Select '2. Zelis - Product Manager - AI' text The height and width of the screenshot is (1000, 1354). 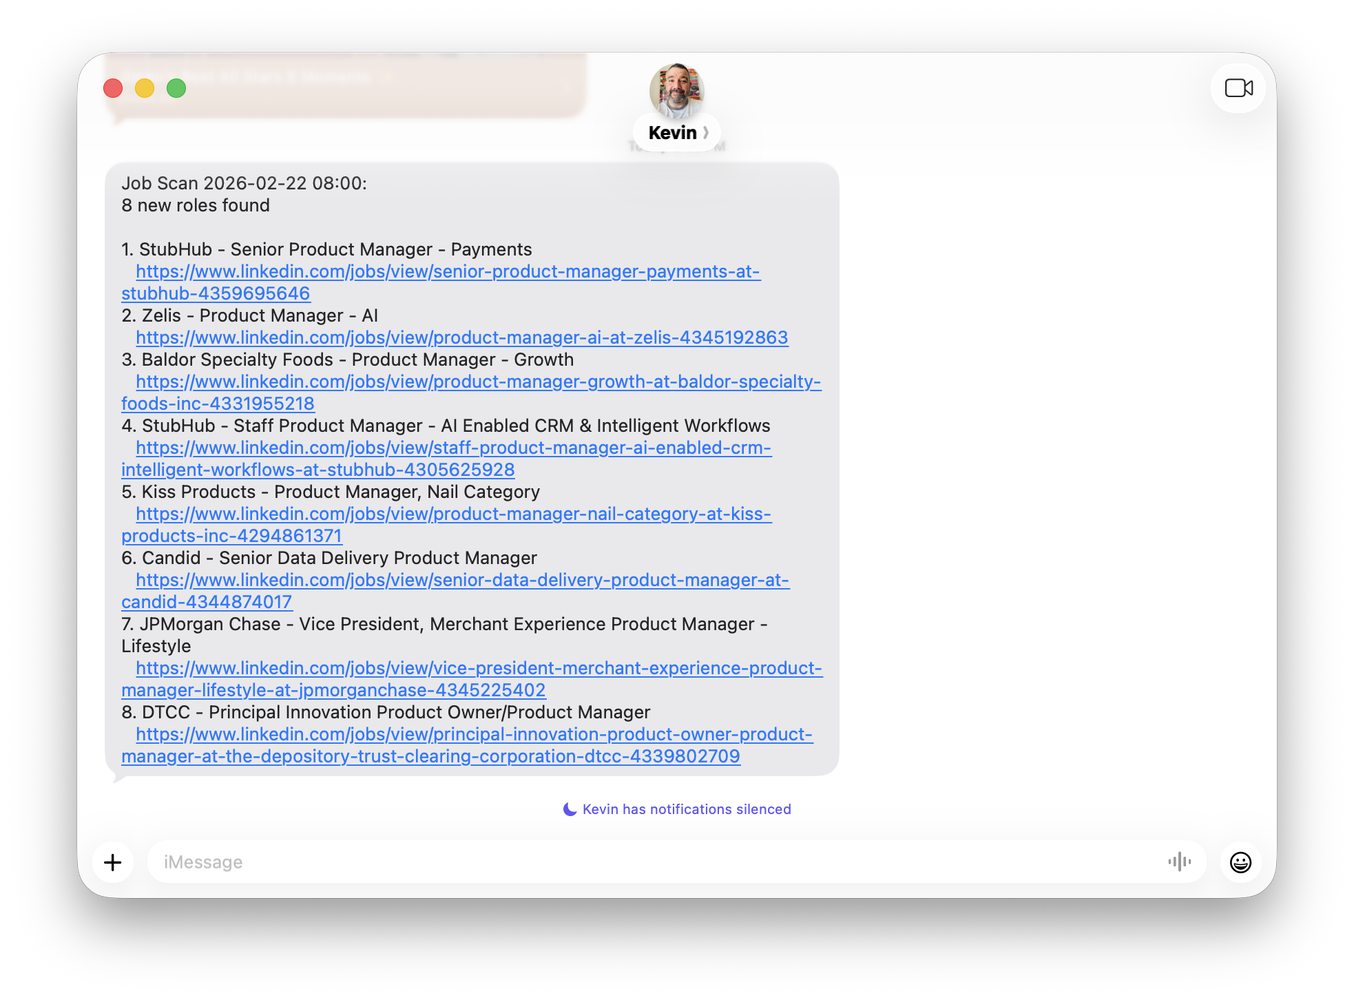point(250,315)
